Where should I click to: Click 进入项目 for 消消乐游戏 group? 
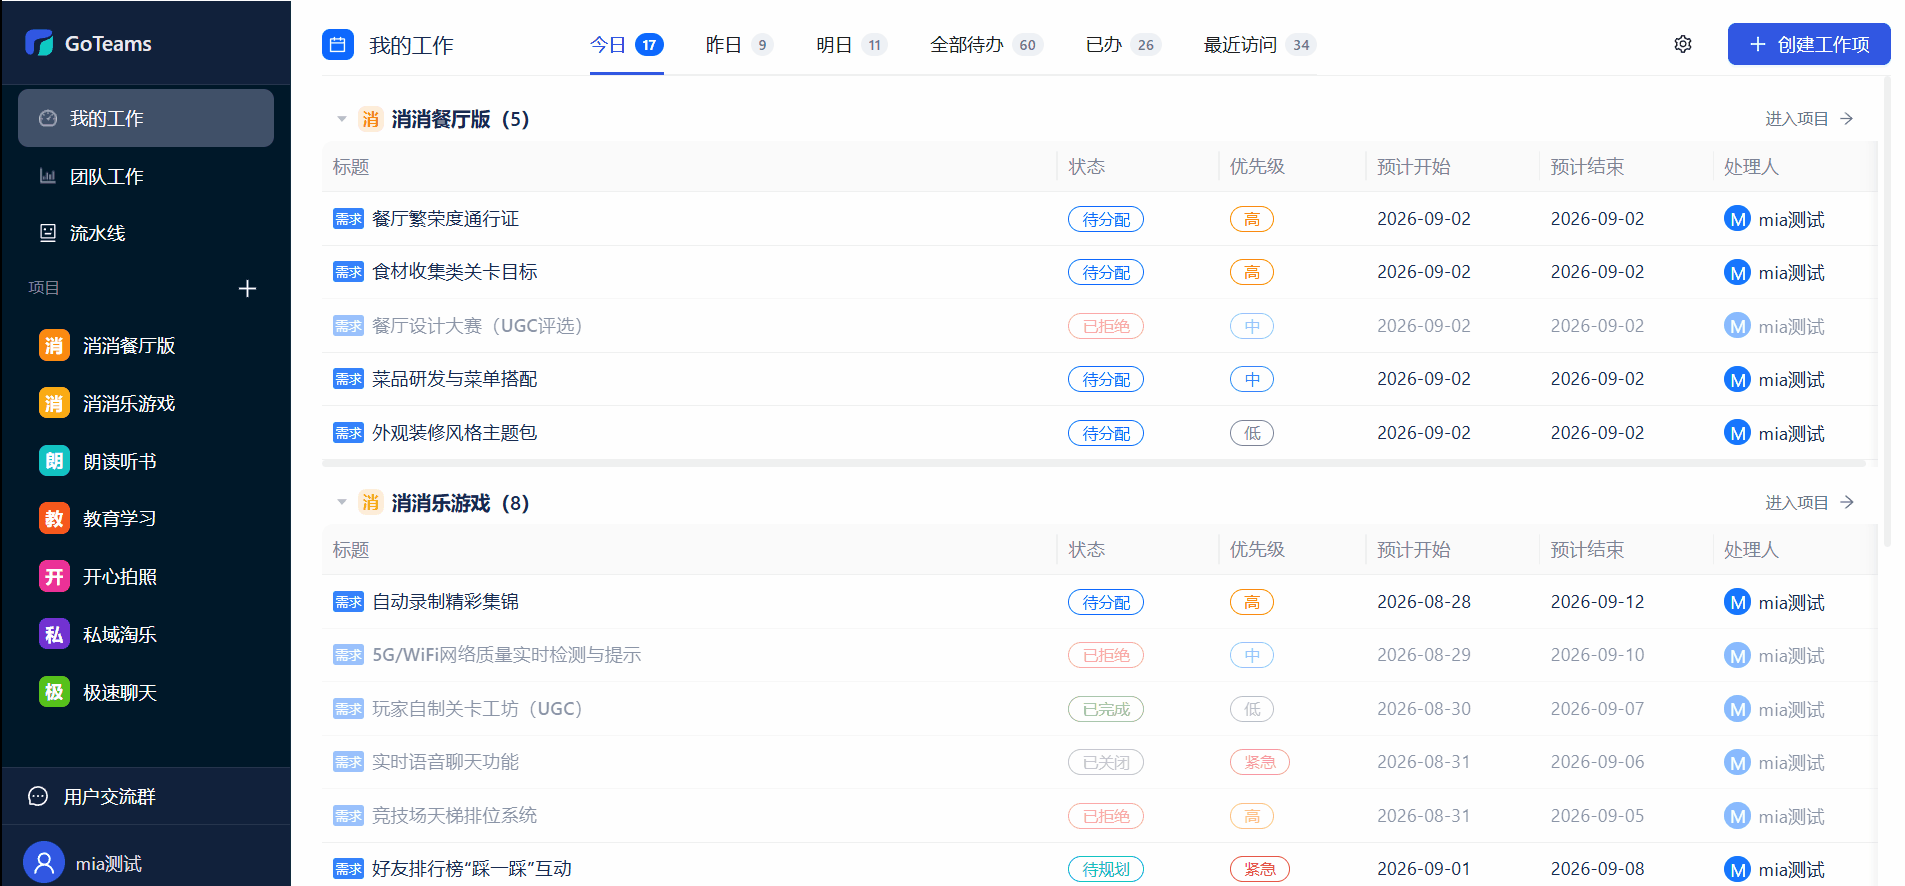(x=1809, y=502)
